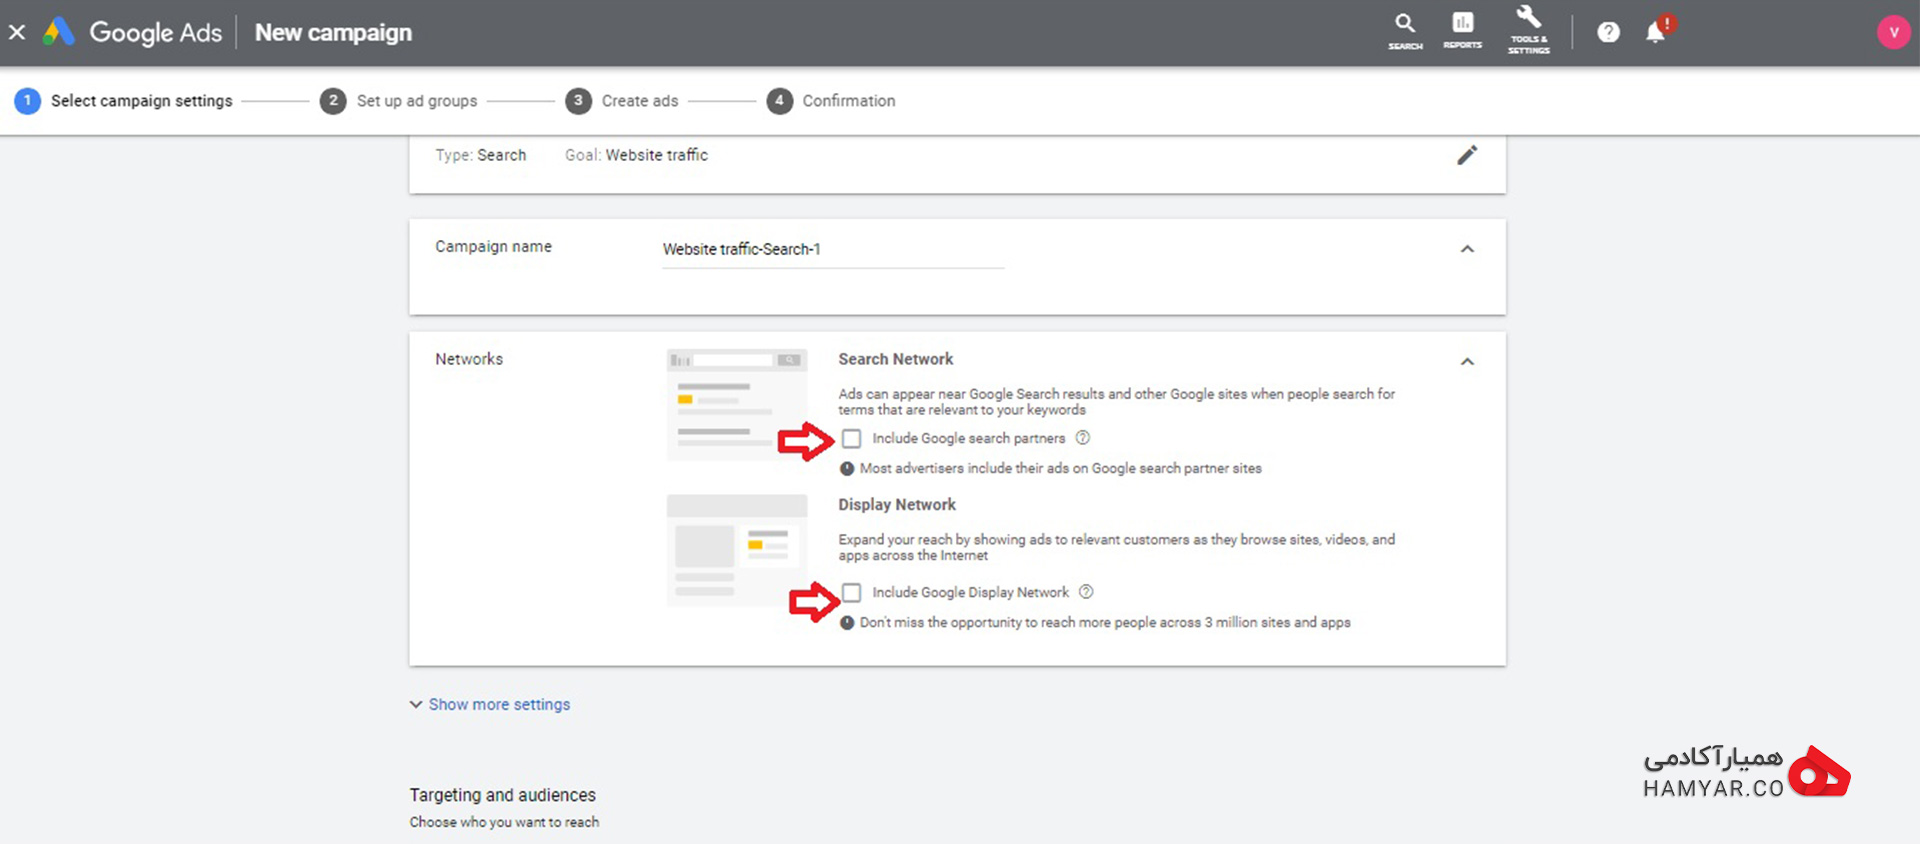Screen dimensions: 1920x844
Task: Show help for Google search partners
Action: coord(1083,438)
